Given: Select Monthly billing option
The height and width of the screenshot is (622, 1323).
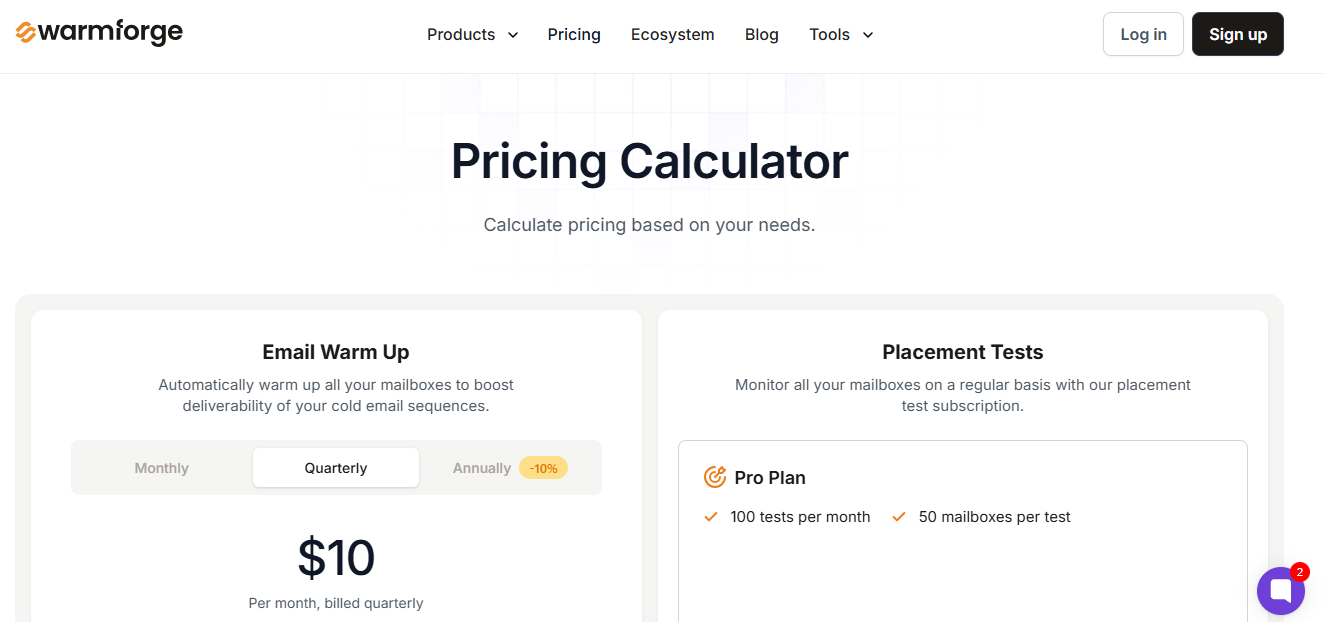Looking at the screenshot, I should point(162,467).
